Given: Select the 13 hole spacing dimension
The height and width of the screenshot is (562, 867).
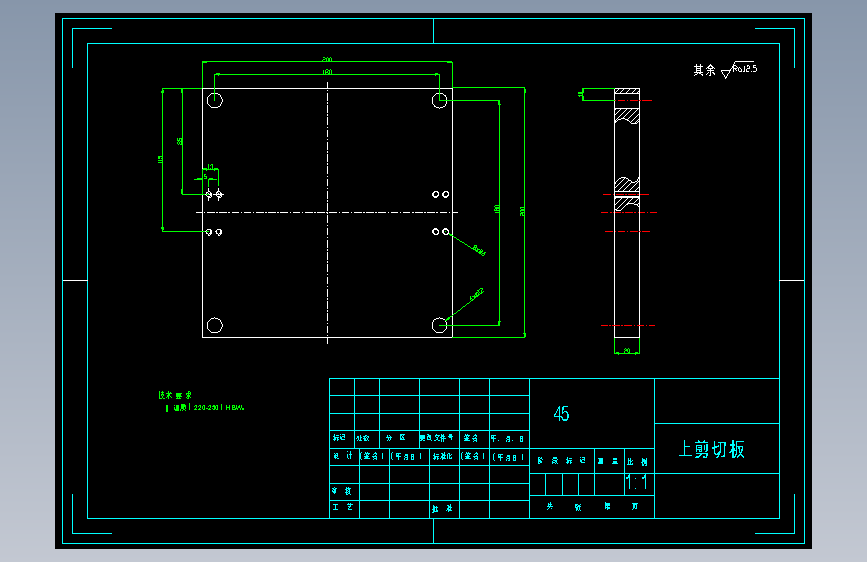Looking at the screenshot, I should (210, 166).
